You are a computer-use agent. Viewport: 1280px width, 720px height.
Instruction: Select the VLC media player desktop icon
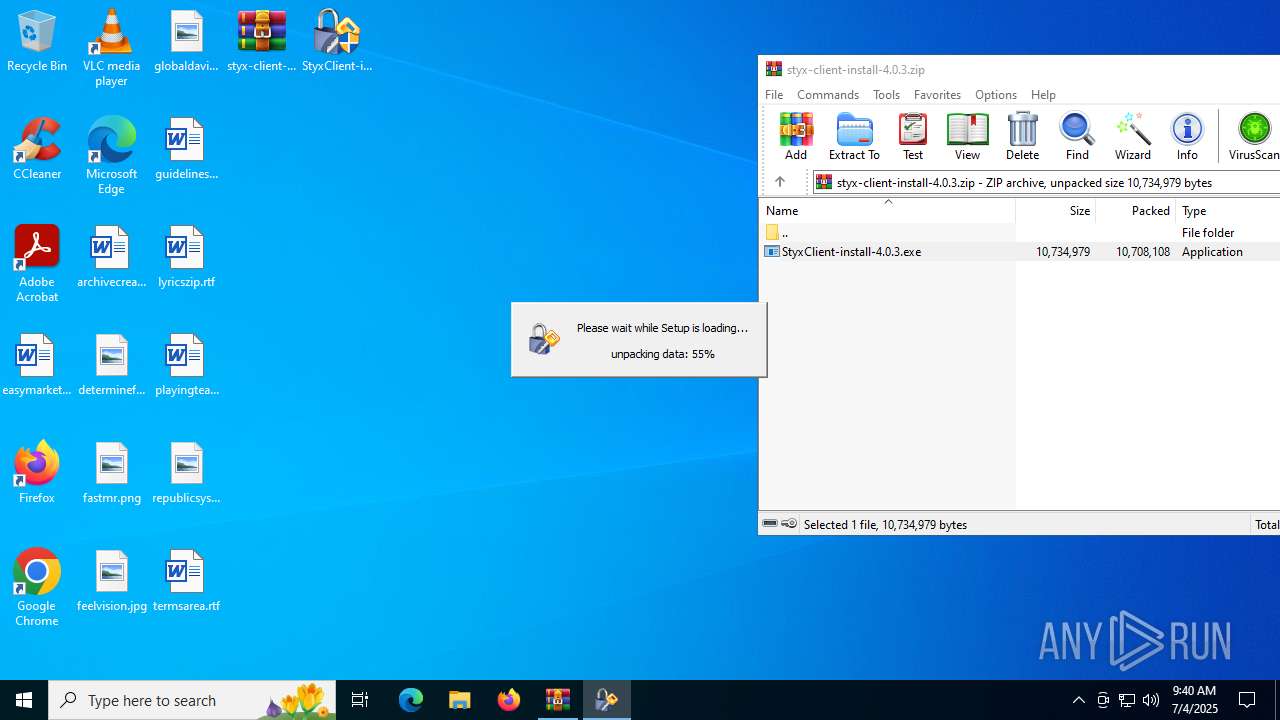[x=111, y=48]
